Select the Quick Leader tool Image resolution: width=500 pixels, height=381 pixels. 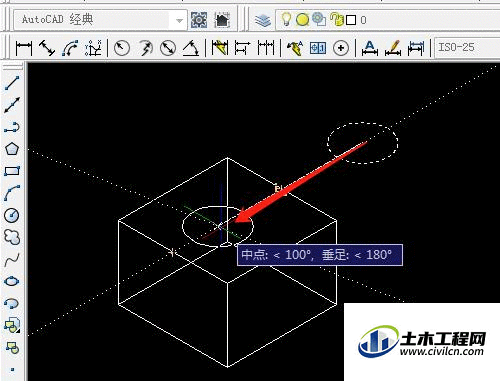coord(295,48)
